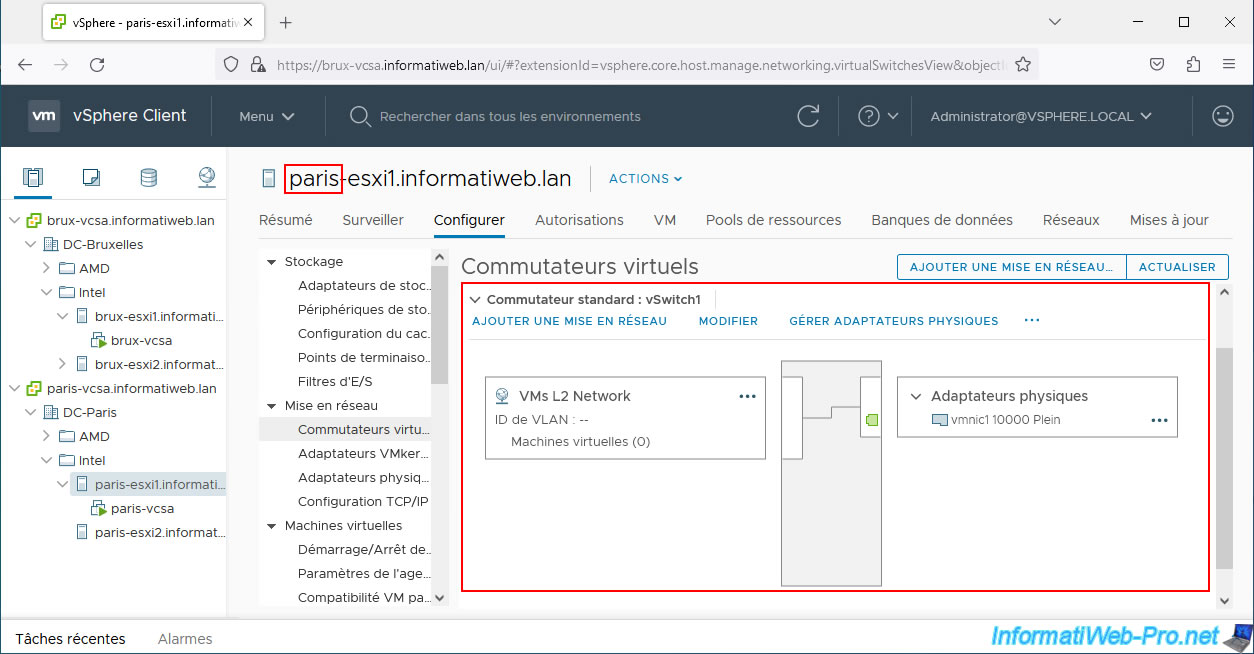Click GÉRER ADAPTATEURS PHYSIQUES link
Image resolution: width=1254 pixels, height=654 pixels.
[x=894, y=321]
